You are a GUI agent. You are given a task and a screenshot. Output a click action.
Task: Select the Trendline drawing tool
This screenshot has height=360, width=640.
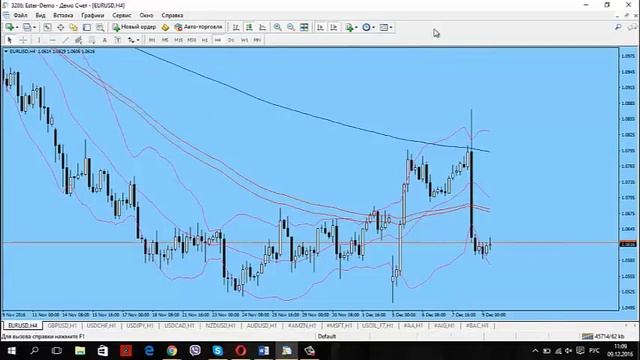(65, 40)
